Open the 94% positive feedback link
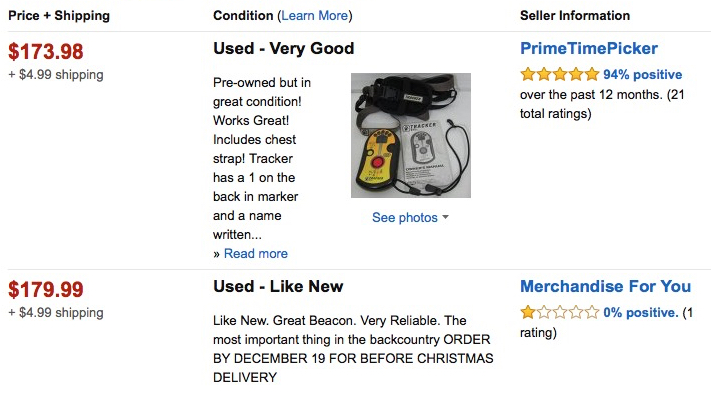711x403 pixels. pyautogui.click(x=642, y=74)
